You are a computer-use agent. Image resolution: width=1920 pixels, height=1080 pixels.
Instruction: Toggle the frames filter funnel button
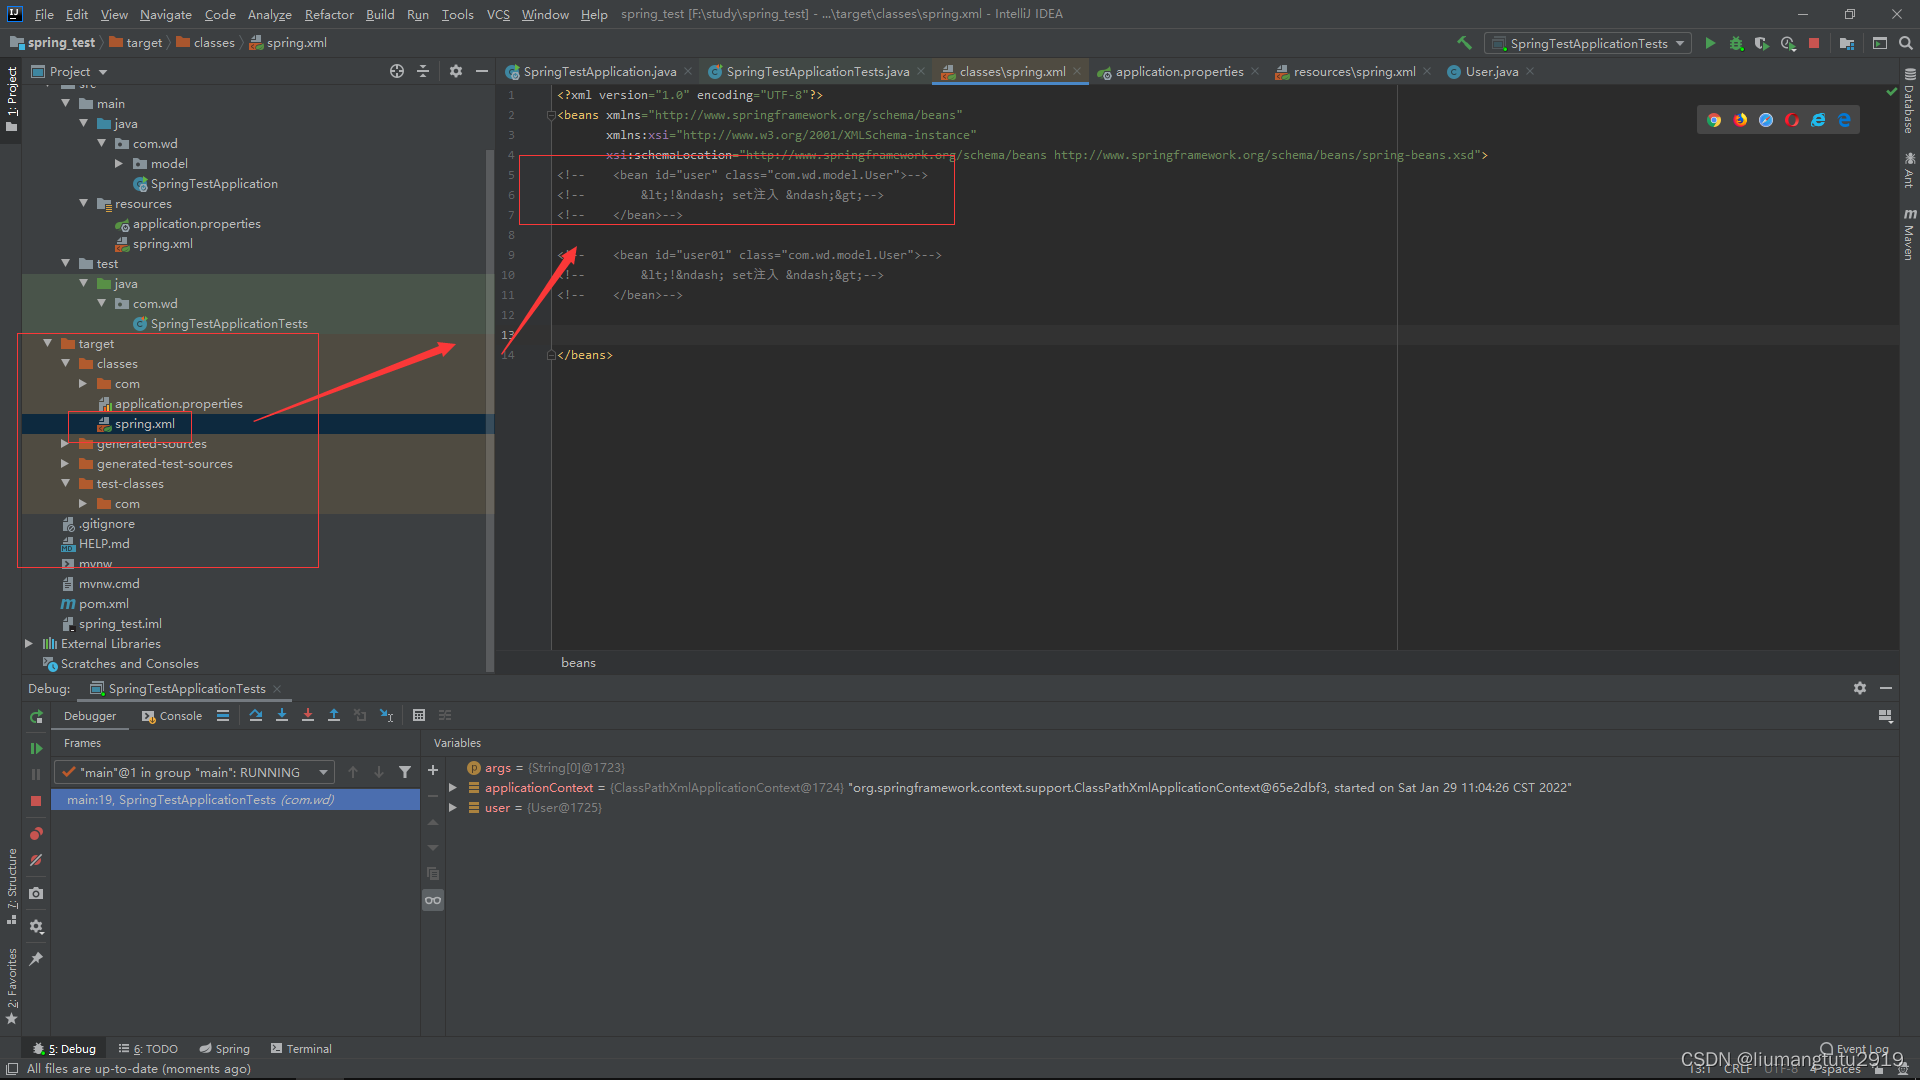tap(405, 772)
